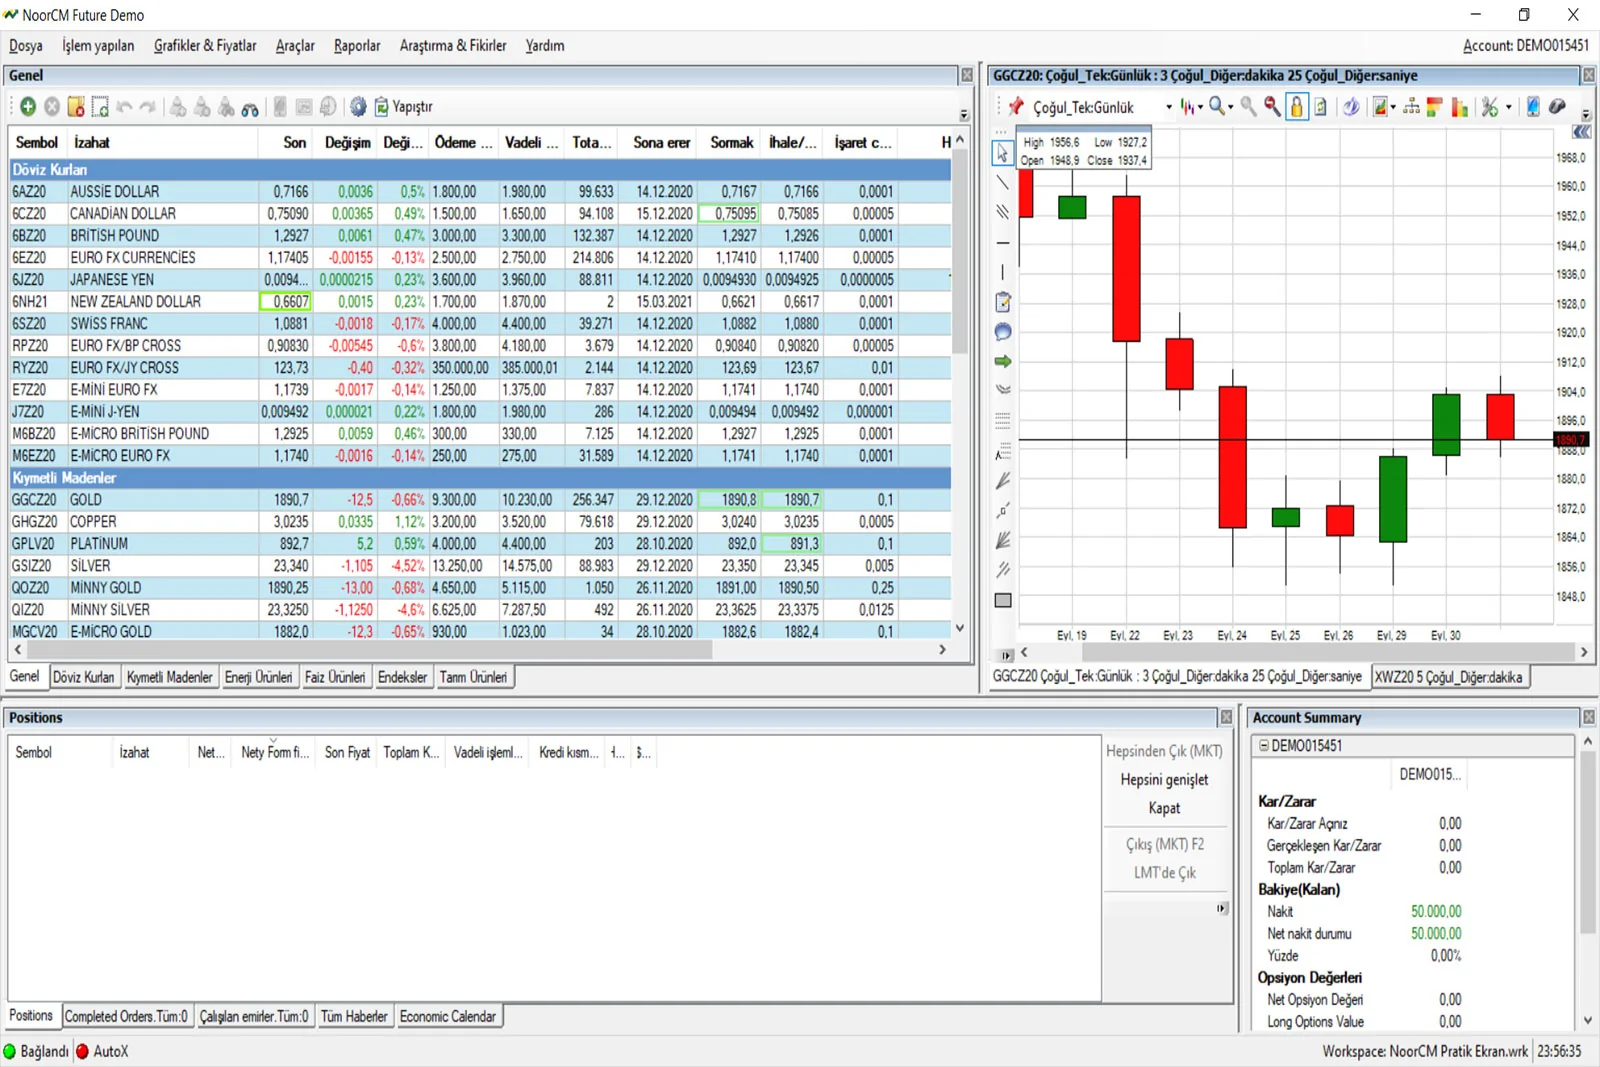Toggle the padlock chart lock button
The width and height of the screenshot is (1600, 1067).
(1296, 107)
